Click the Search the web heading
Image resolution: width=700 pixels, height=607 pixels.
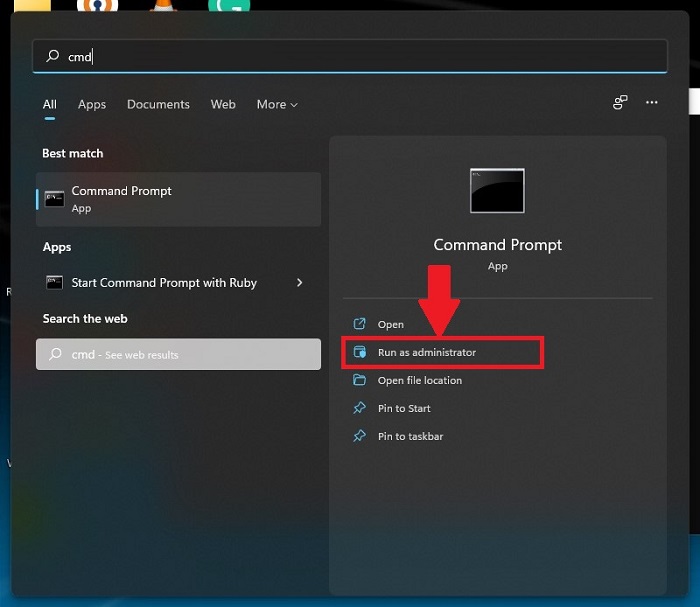click(85, 319)
